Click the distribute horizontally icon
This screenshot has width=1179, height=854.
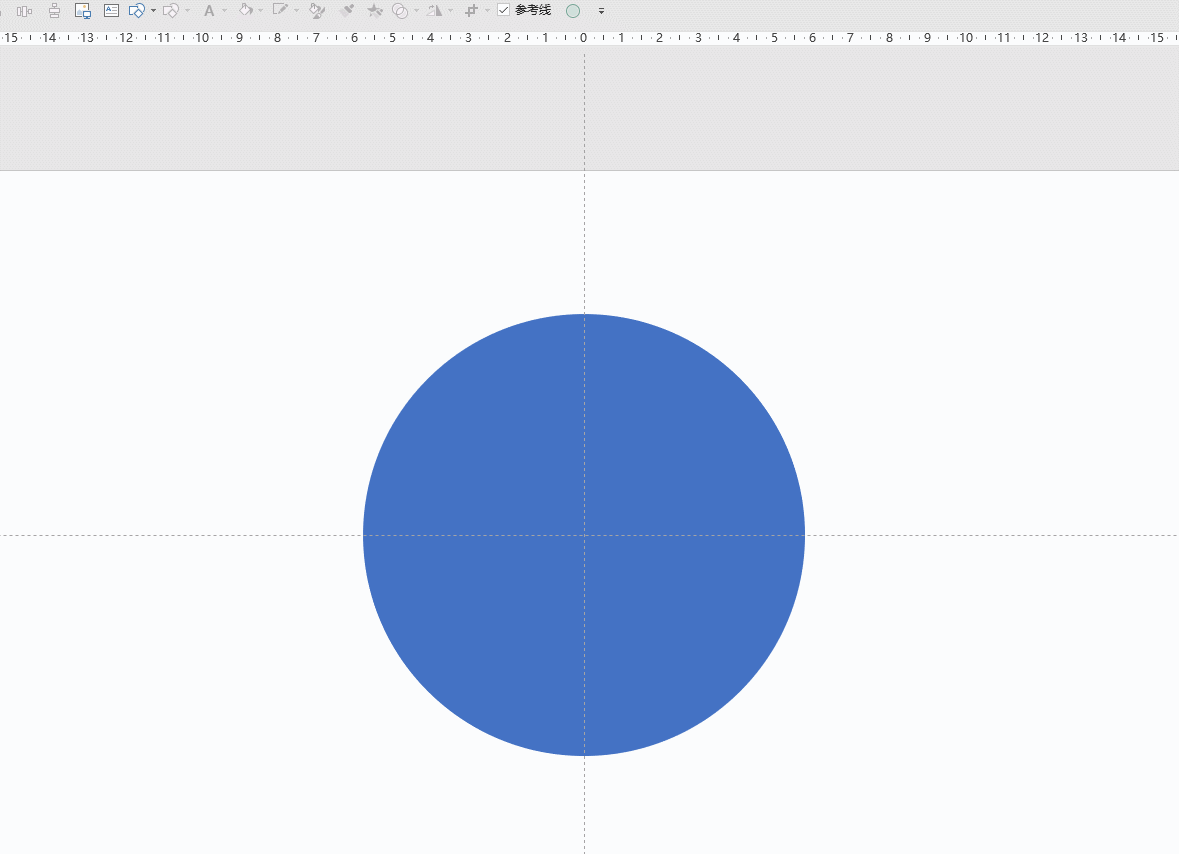tap(24, 11)
